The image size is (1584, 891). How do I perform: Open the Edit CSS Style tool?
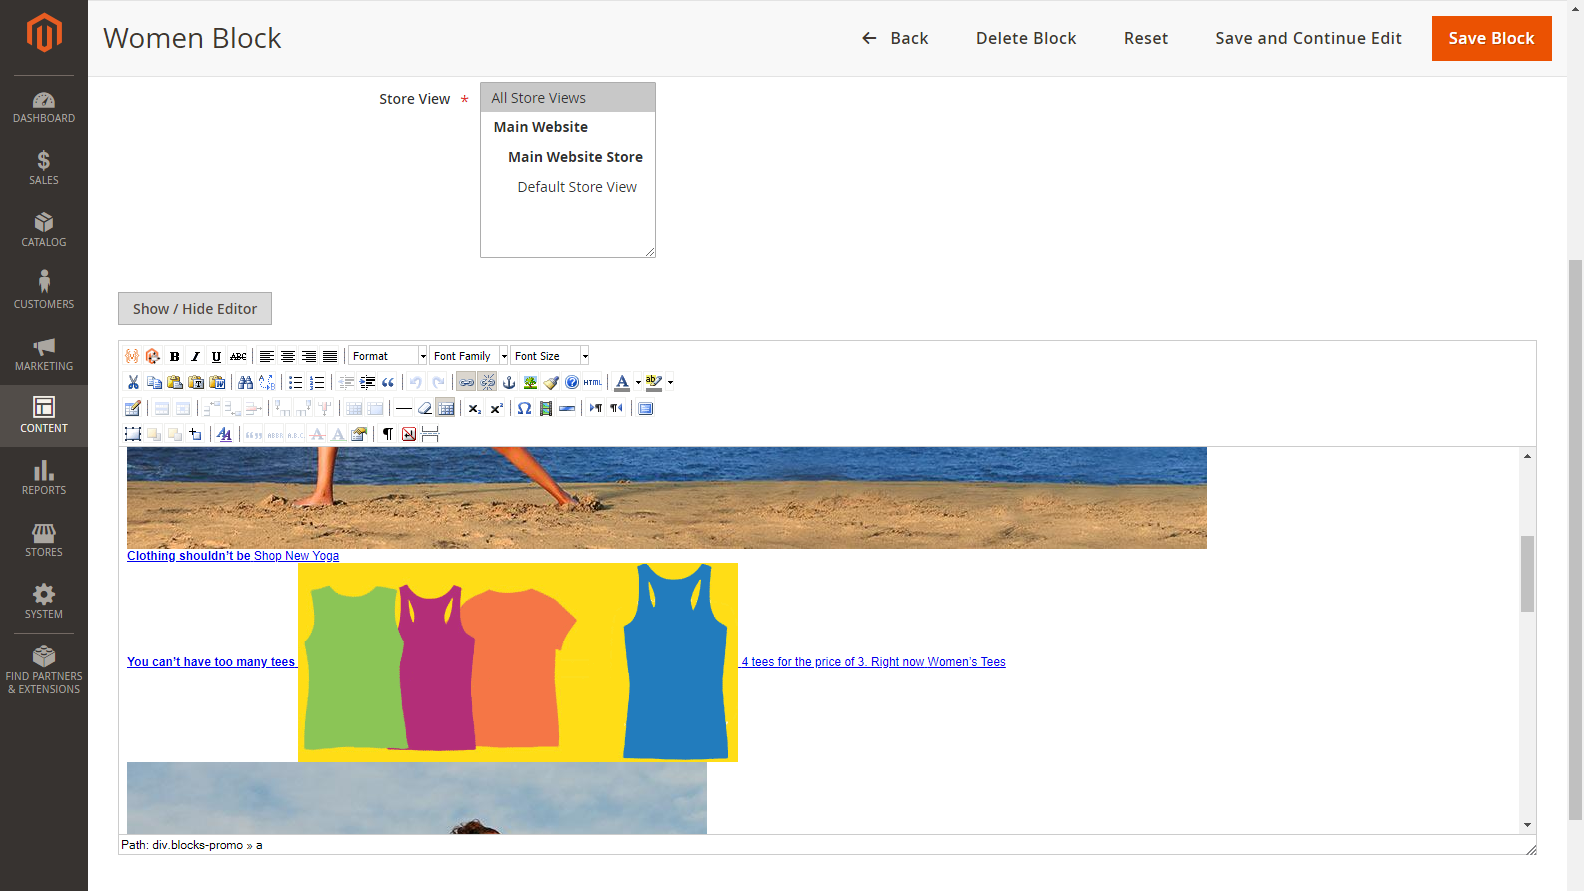(x=224, y=434)
